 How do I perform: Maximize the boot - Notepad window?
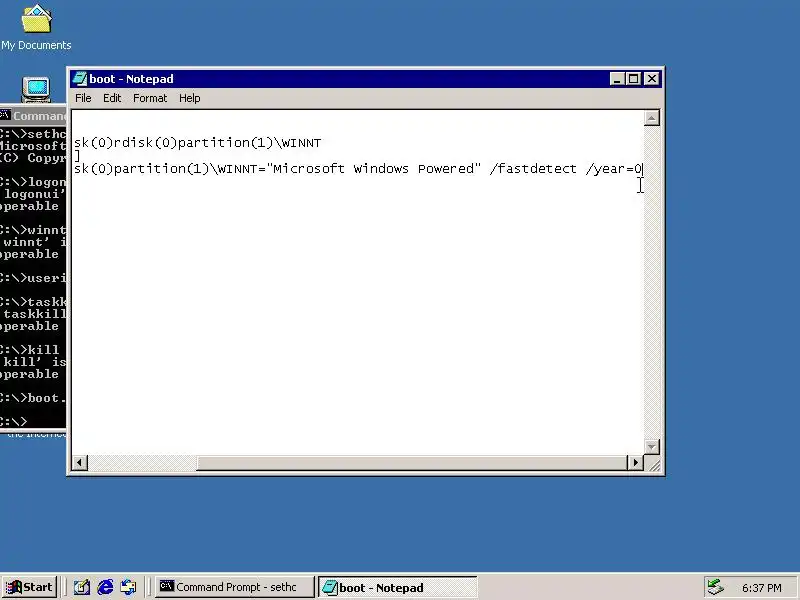point(633,79)
